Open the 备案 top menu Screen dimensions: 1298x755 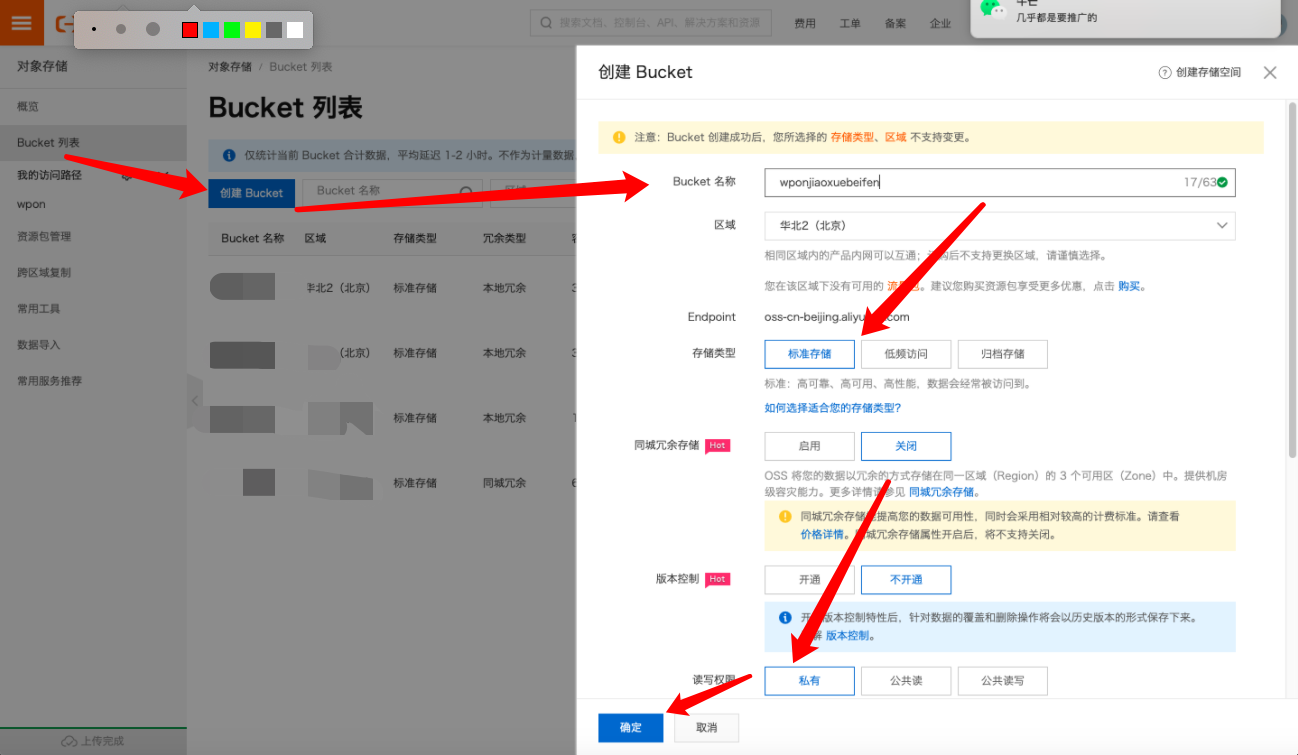pyautogui.click(x=895, y=23)
